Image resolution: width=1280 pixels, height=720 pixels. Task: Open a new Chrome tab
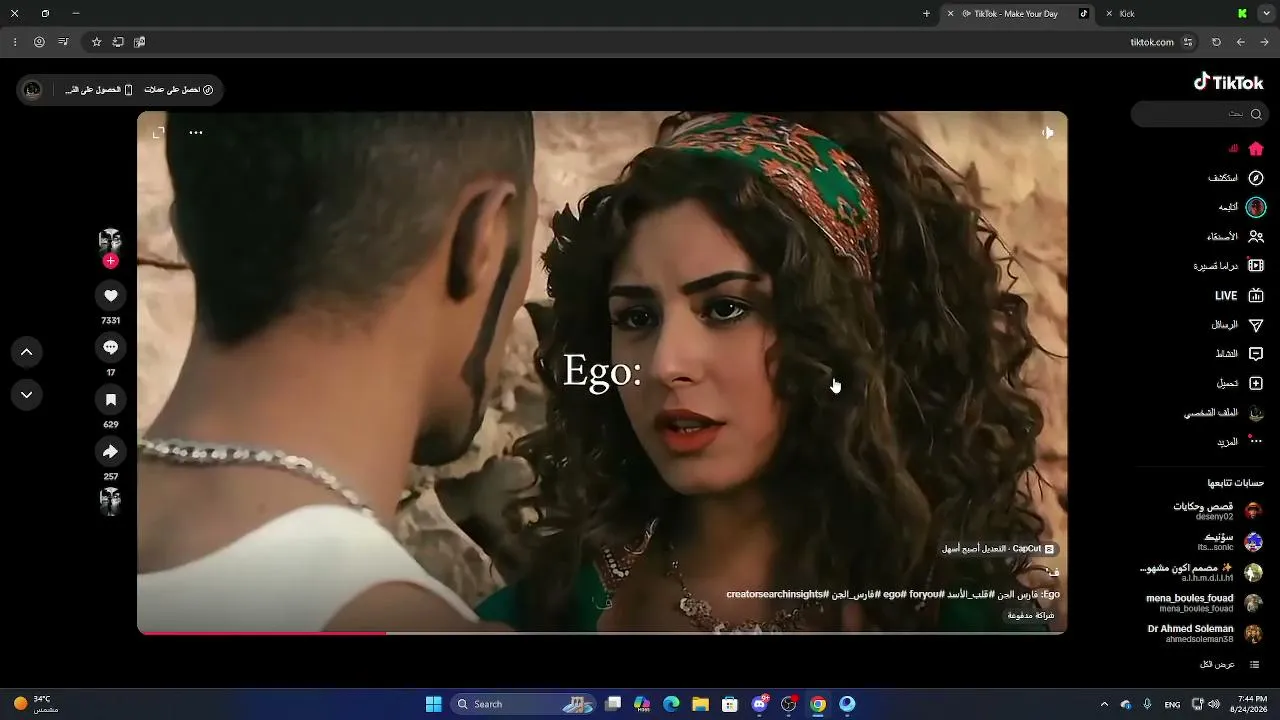(x=926, y=14)
